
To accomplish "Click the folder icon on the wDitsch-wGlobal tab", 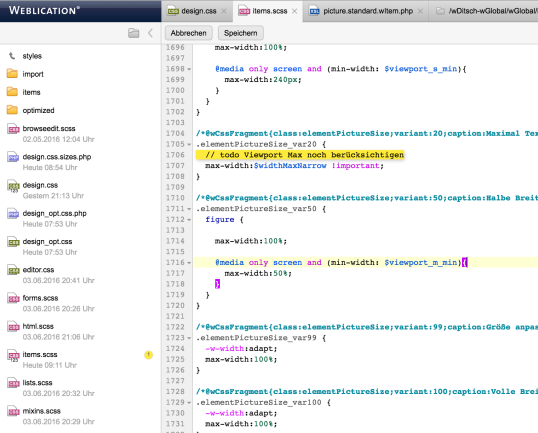I will click(440, 11).
